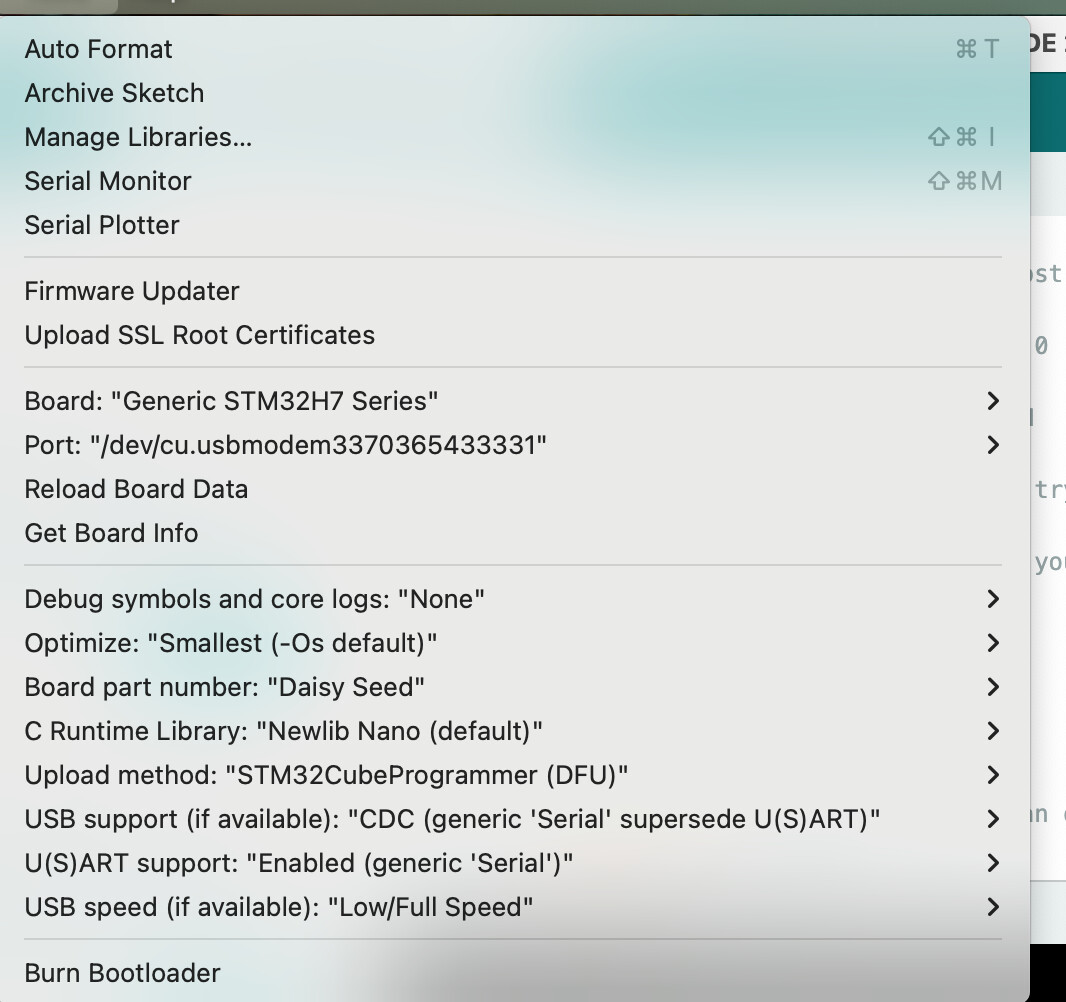Open Board part number Daisy Seed submenu

(x=225, y=687)
